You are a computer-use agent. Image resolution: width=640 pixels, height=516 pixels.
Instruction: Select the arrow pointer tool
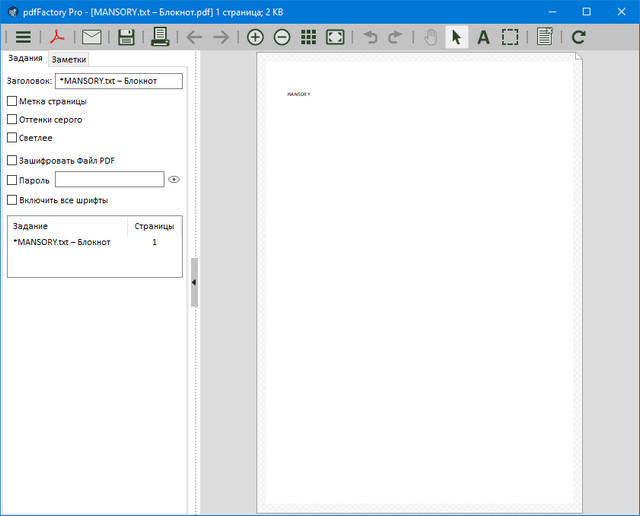point(456,37)
